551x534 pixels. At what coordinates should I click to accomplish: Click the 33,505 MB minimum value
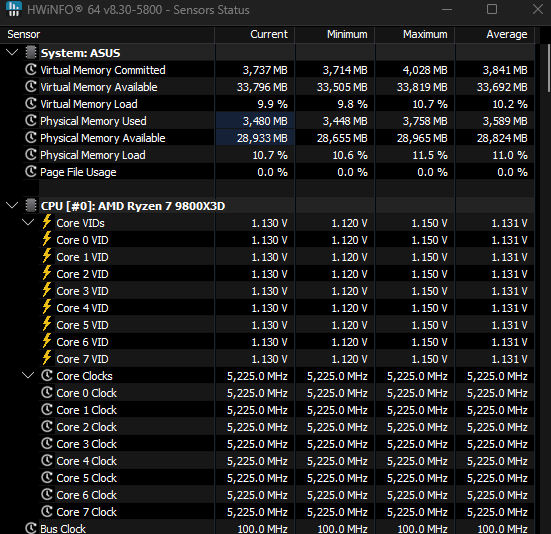pyautogui.click(x=342, y=87)
